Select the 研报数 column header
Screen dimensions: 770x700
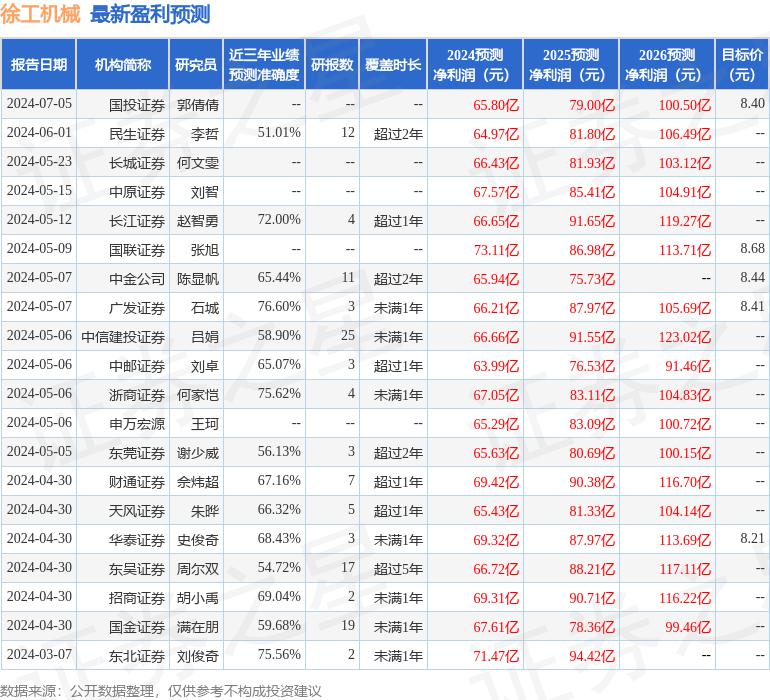click(x=332, y=64)
